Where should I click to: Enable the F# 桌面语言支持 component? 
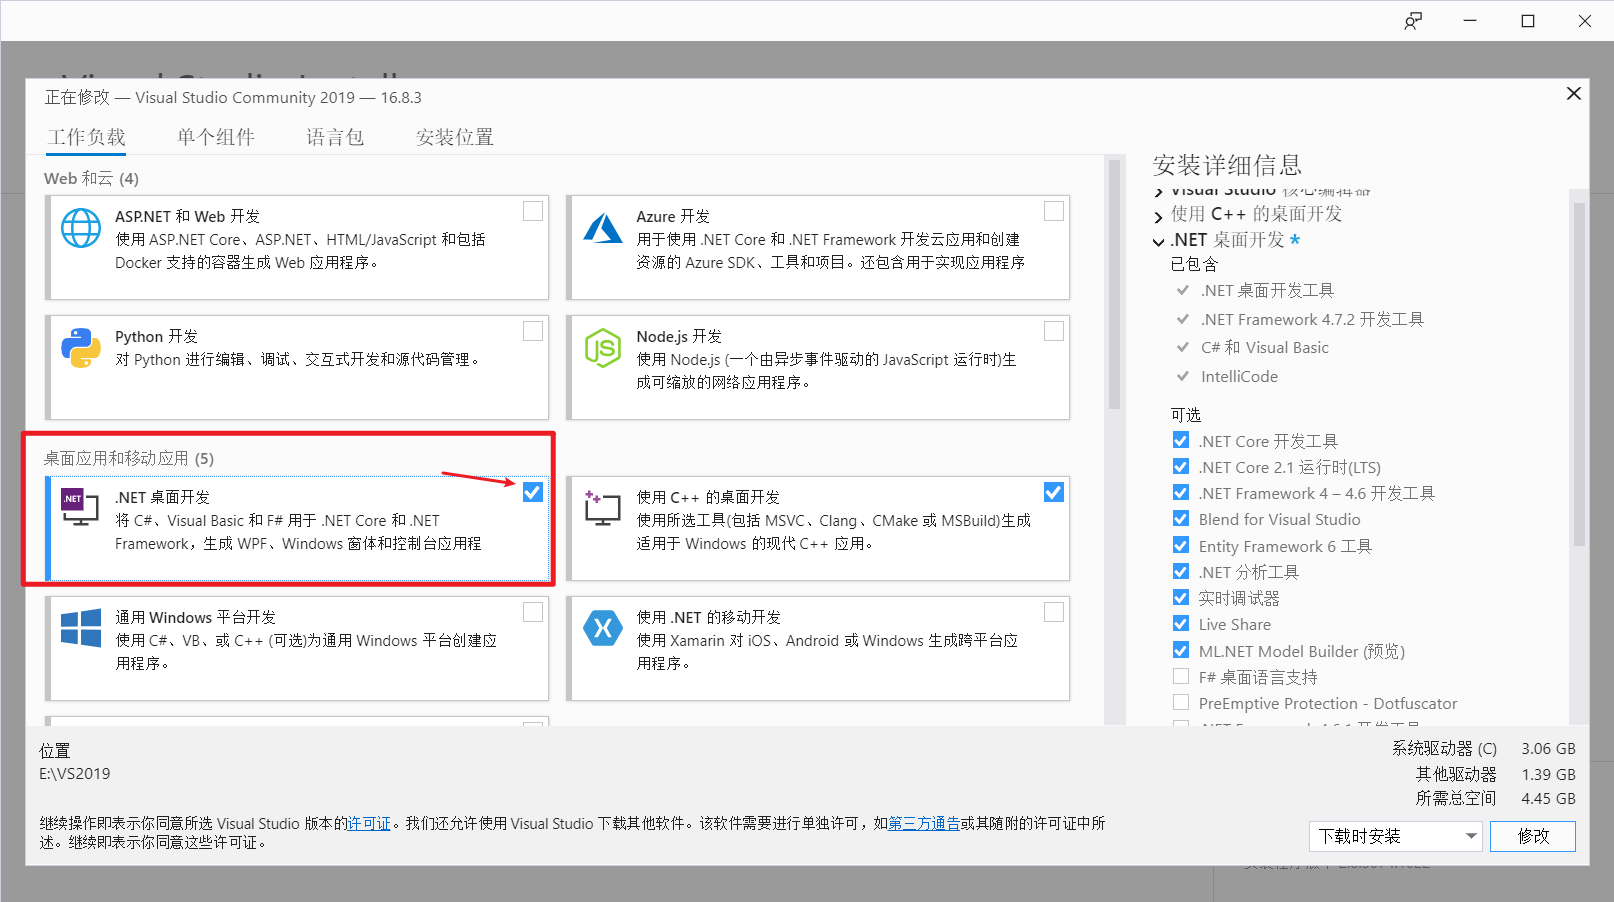pos(1181,675)
